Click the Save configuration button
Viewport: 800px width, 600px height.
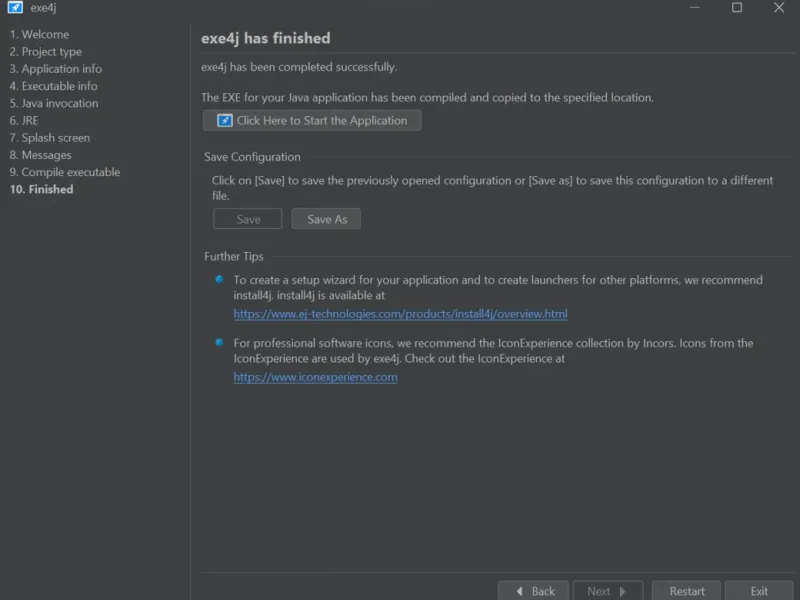247,219
